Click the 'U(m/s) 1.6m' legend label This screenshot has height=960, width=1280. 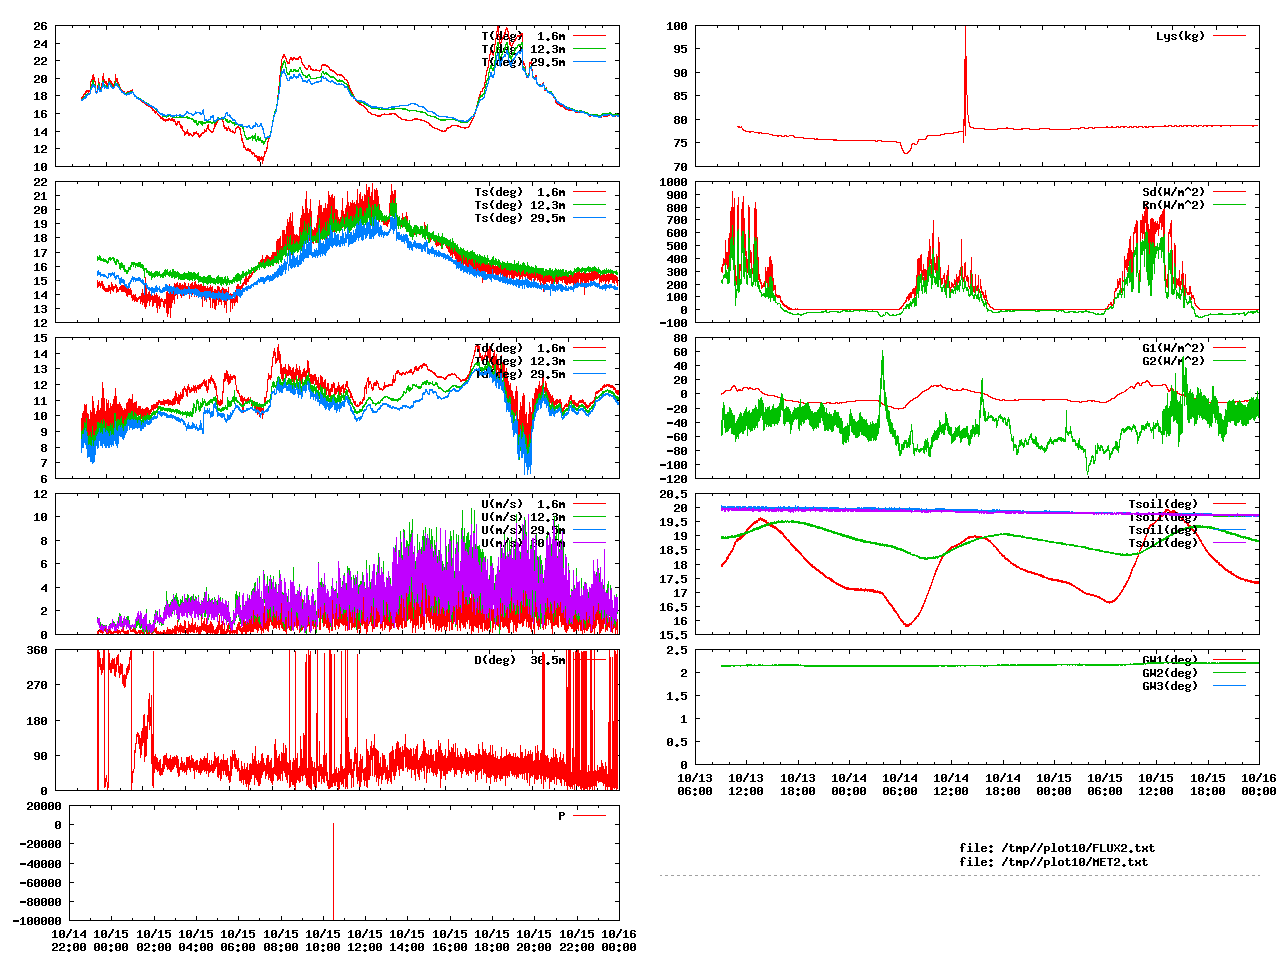[523, 504]
